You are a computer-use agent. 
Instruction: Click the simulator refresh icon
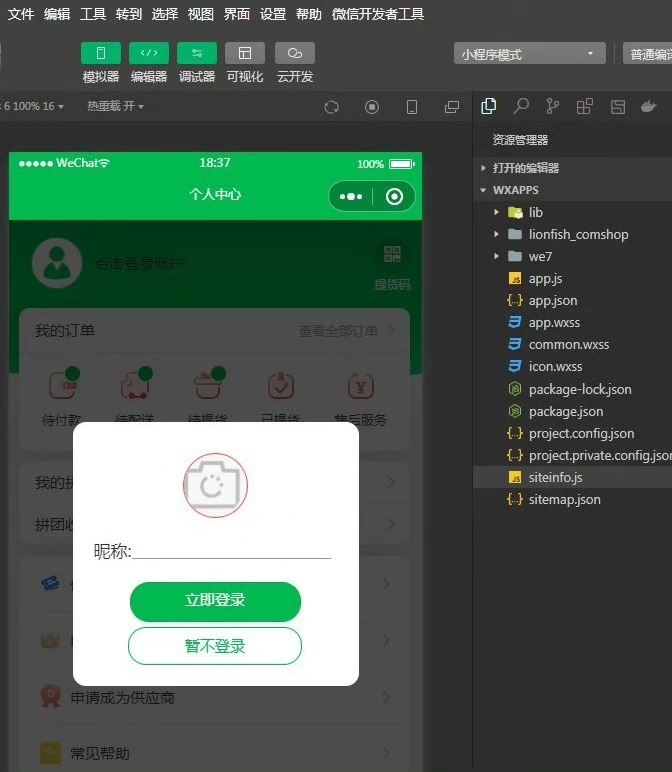click(332, 107)
